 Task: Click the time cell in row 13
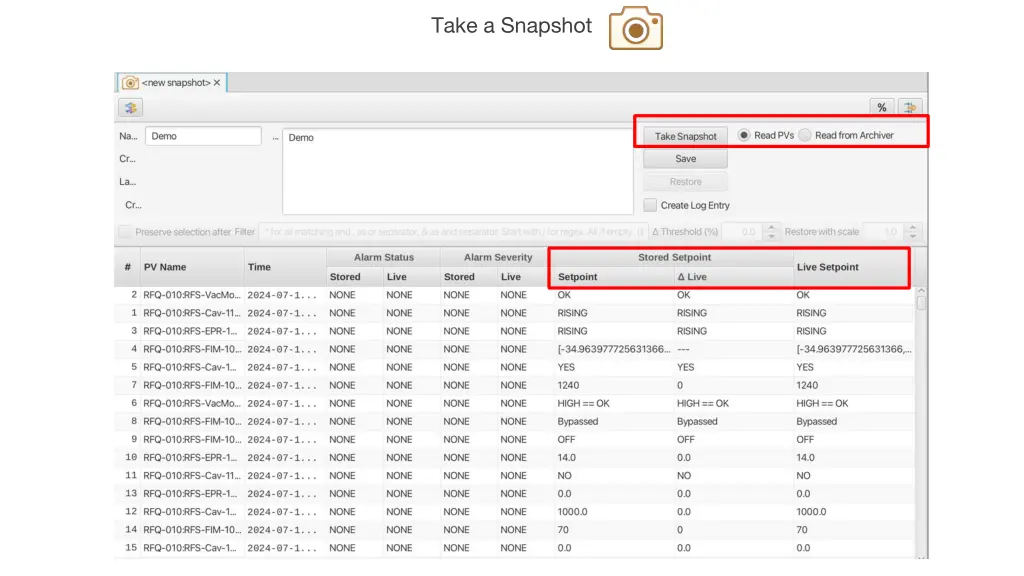(x=282, y=494)
